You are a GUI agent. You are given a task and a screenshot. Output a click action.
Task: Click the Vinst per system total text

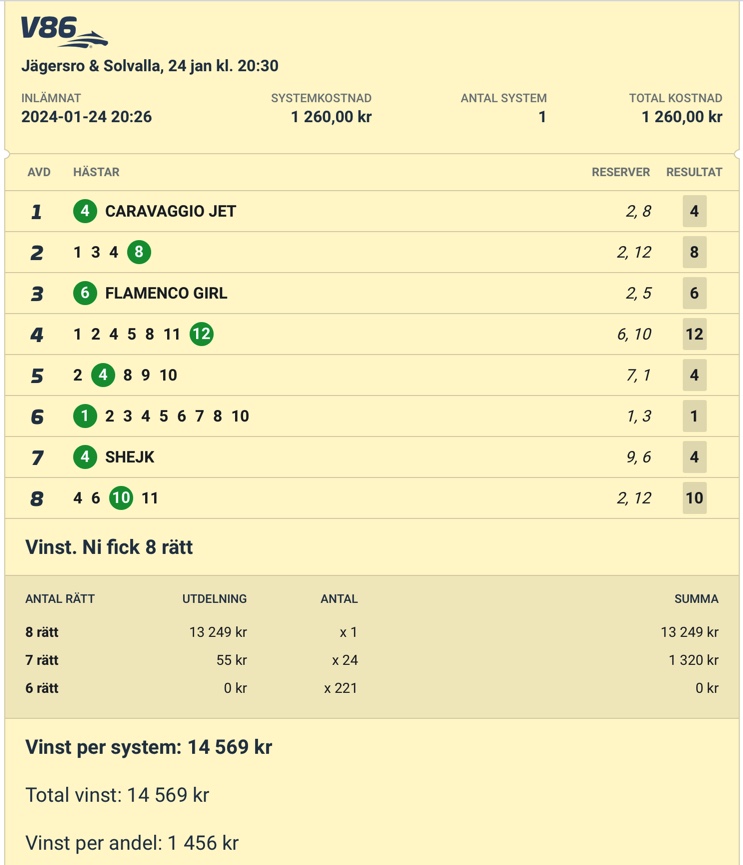click(x=149, y=747)
